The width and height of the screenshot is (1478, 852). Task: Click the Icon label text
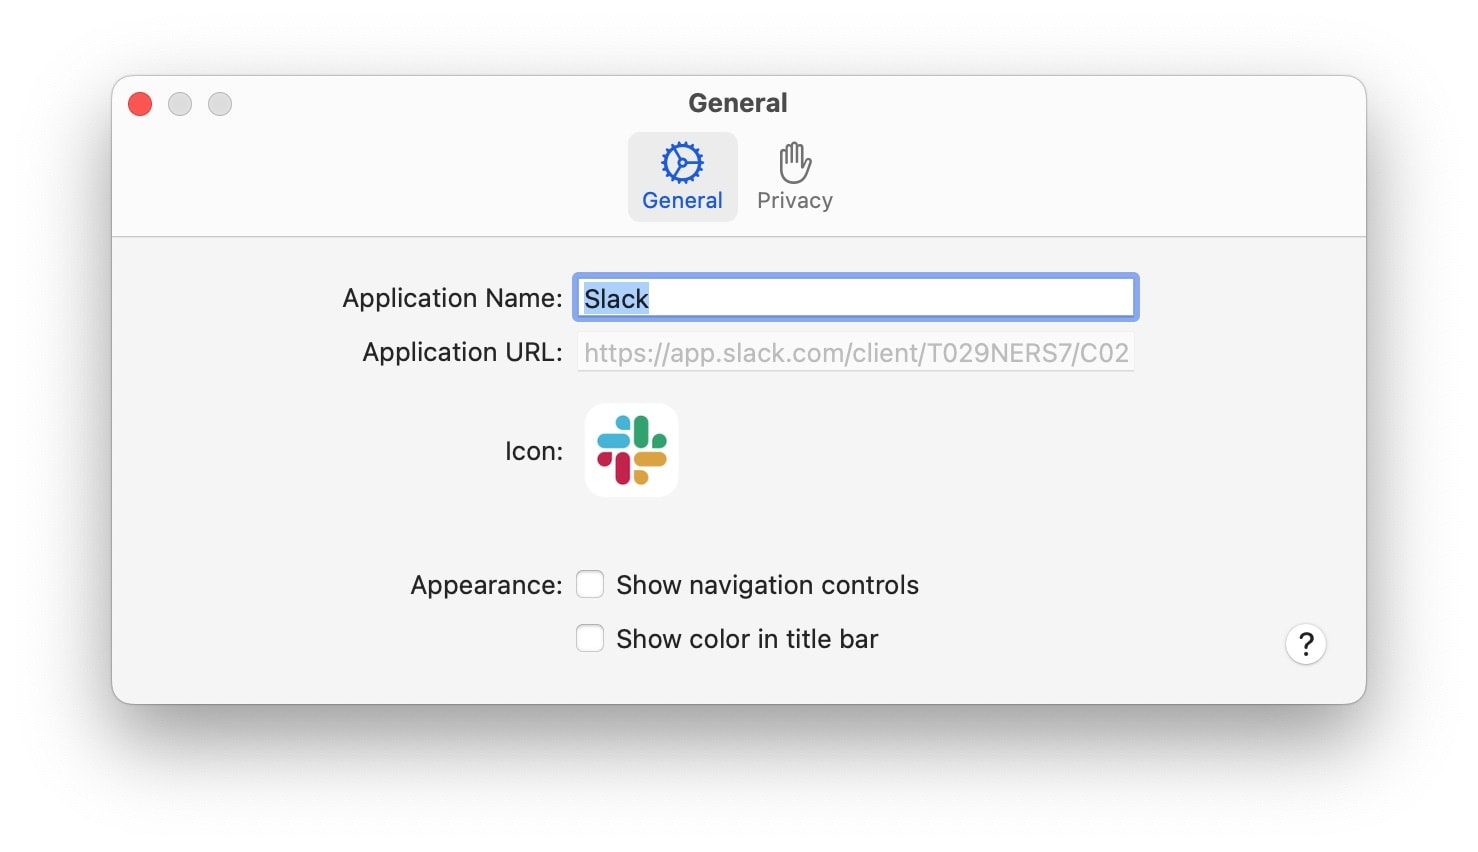click(x=534, y=451)
